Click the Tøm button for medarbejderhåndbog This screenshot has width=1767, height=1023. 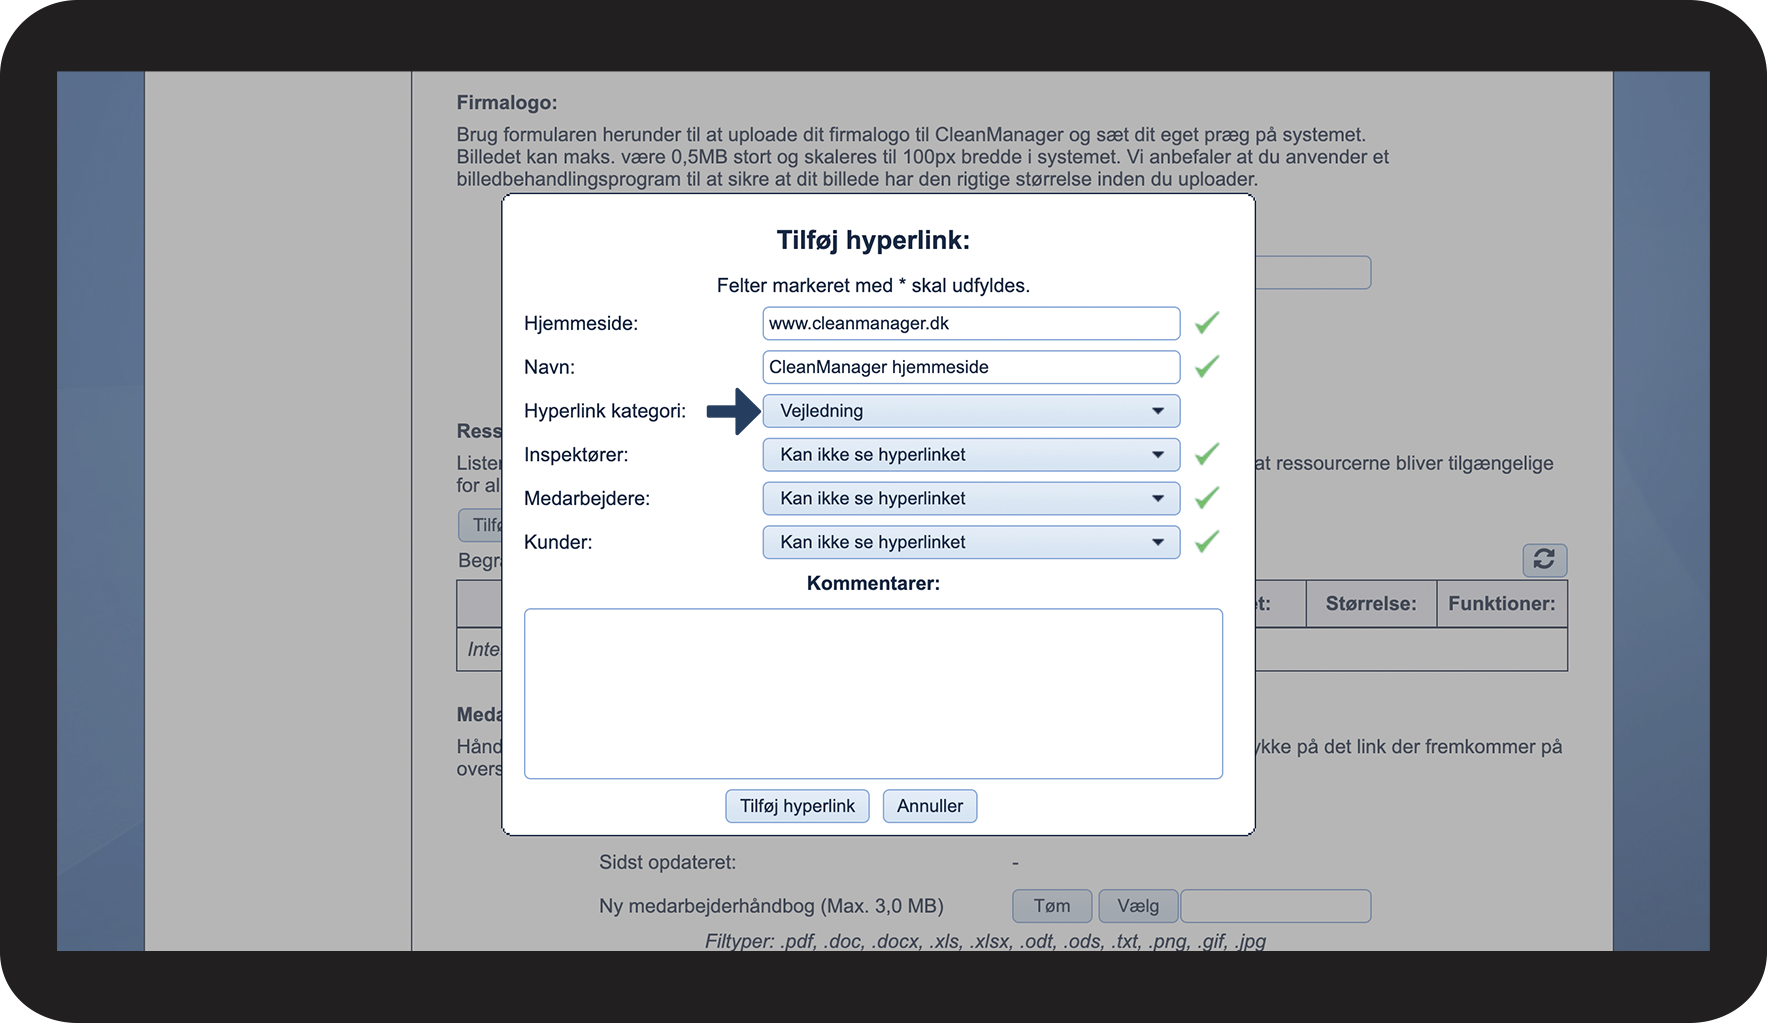[x=1052, y=906]
